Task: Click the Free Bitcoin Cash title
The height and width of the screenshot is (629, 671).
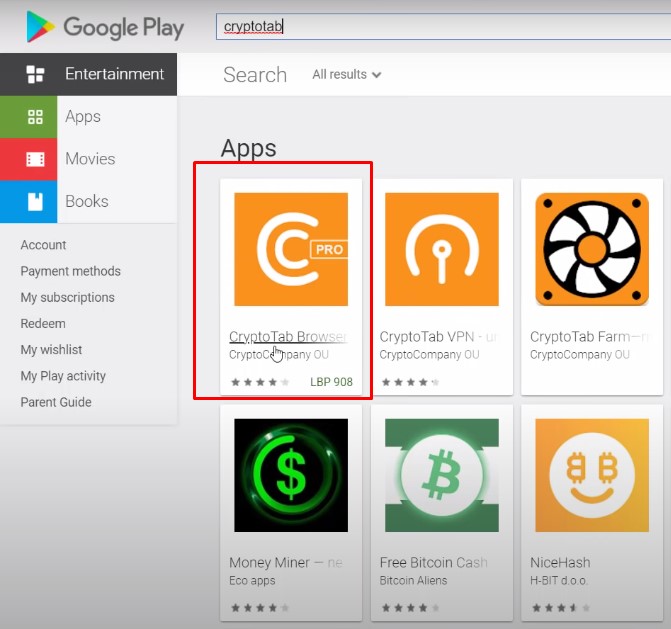Action: click(433, 563)
